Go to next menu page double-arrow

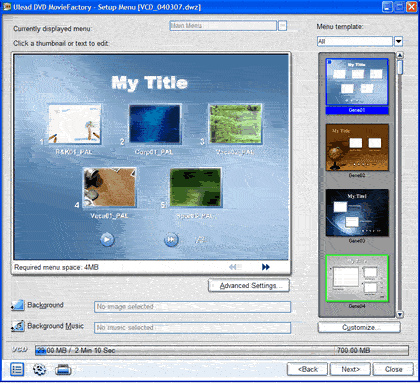266,267
